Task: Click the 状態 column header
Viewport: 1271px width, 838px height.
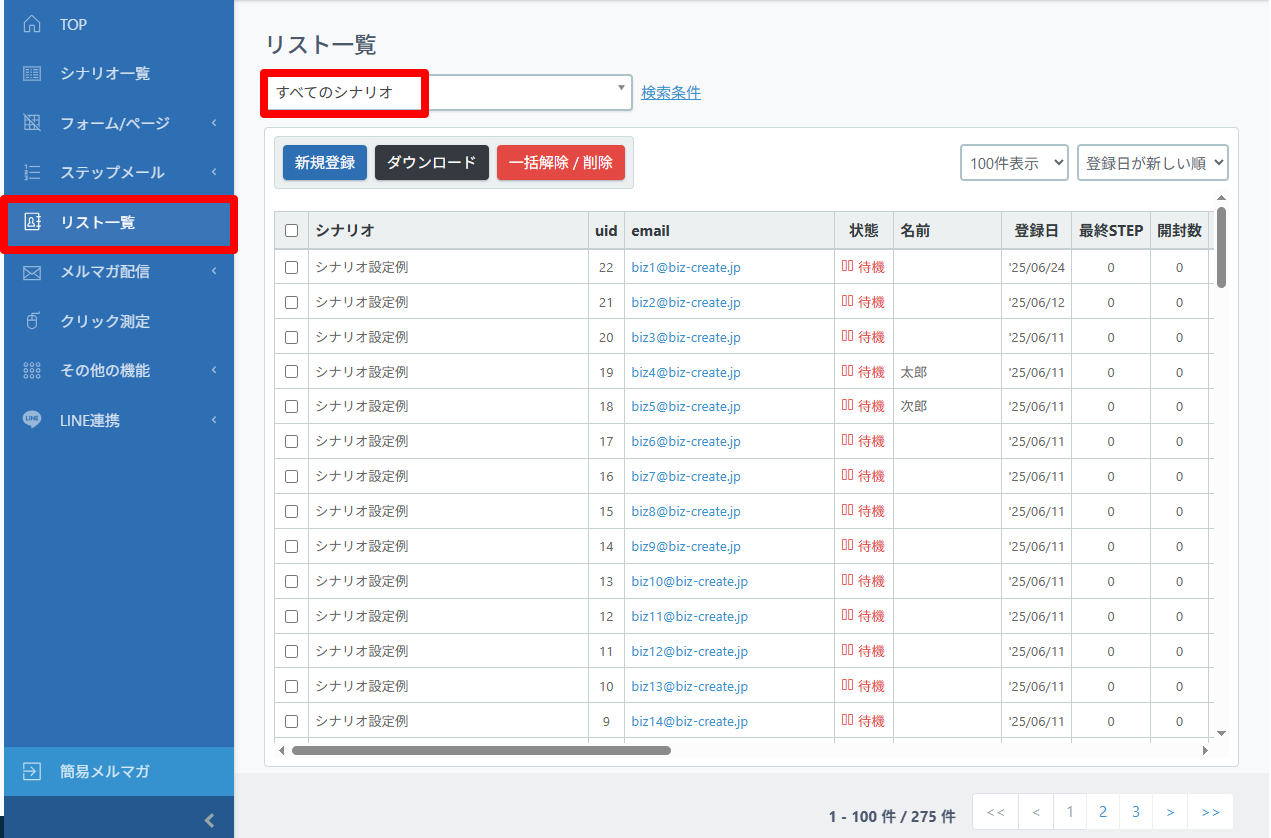Action: pyautogui.click(x=864, y=231)
